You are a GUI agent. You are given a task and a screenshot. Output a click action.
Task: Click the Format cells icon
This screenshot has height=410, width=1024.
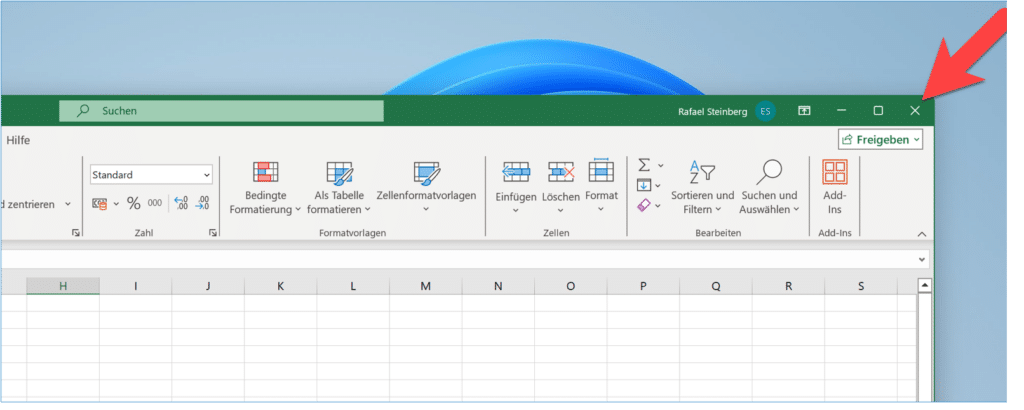(601, 170)
